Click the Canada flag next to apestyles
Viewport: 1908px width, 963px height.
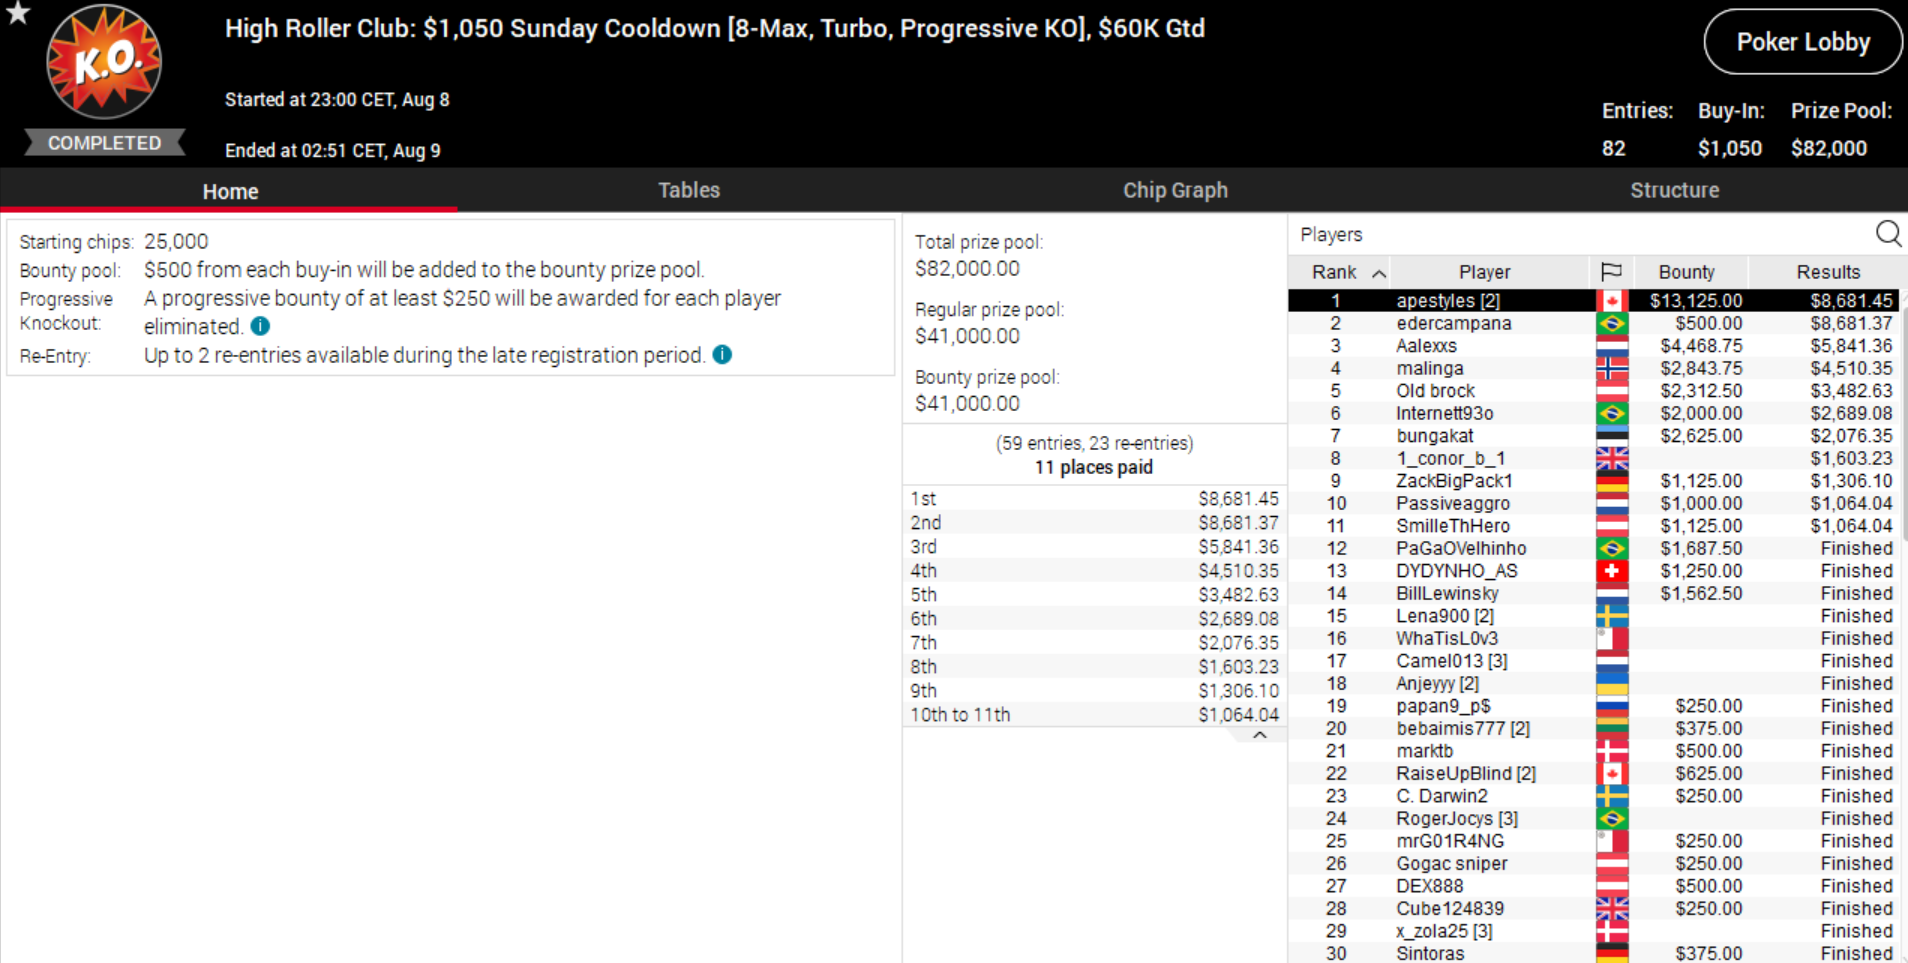pos(1611,301)
